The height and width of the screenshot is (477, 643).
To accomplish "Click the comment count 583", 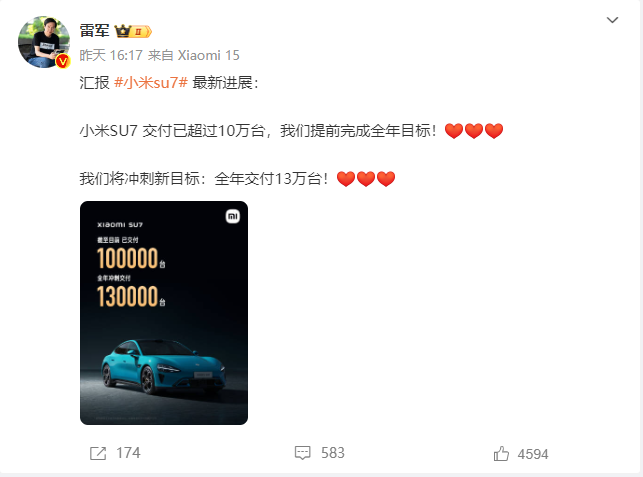I will coord(333,453).
